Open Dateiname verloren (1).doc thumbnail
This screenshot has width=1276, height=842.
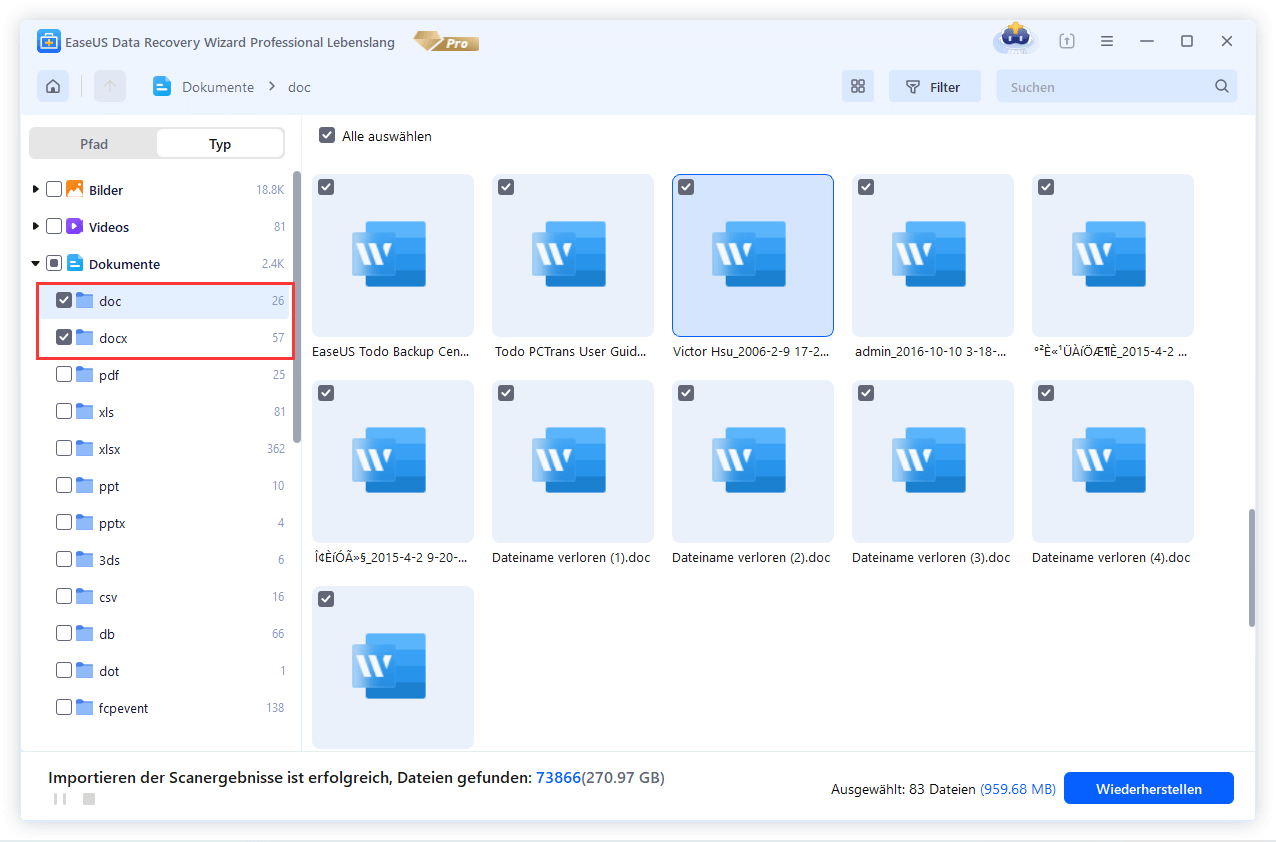tap(573, 461)
